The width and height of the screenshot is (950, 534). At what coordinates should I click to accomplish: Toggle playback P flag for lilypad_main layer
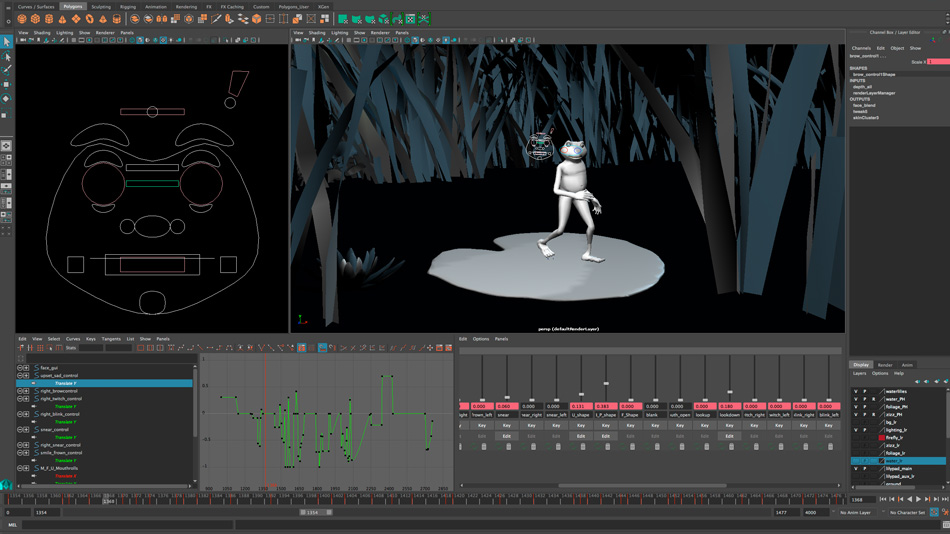coord(865,468)
